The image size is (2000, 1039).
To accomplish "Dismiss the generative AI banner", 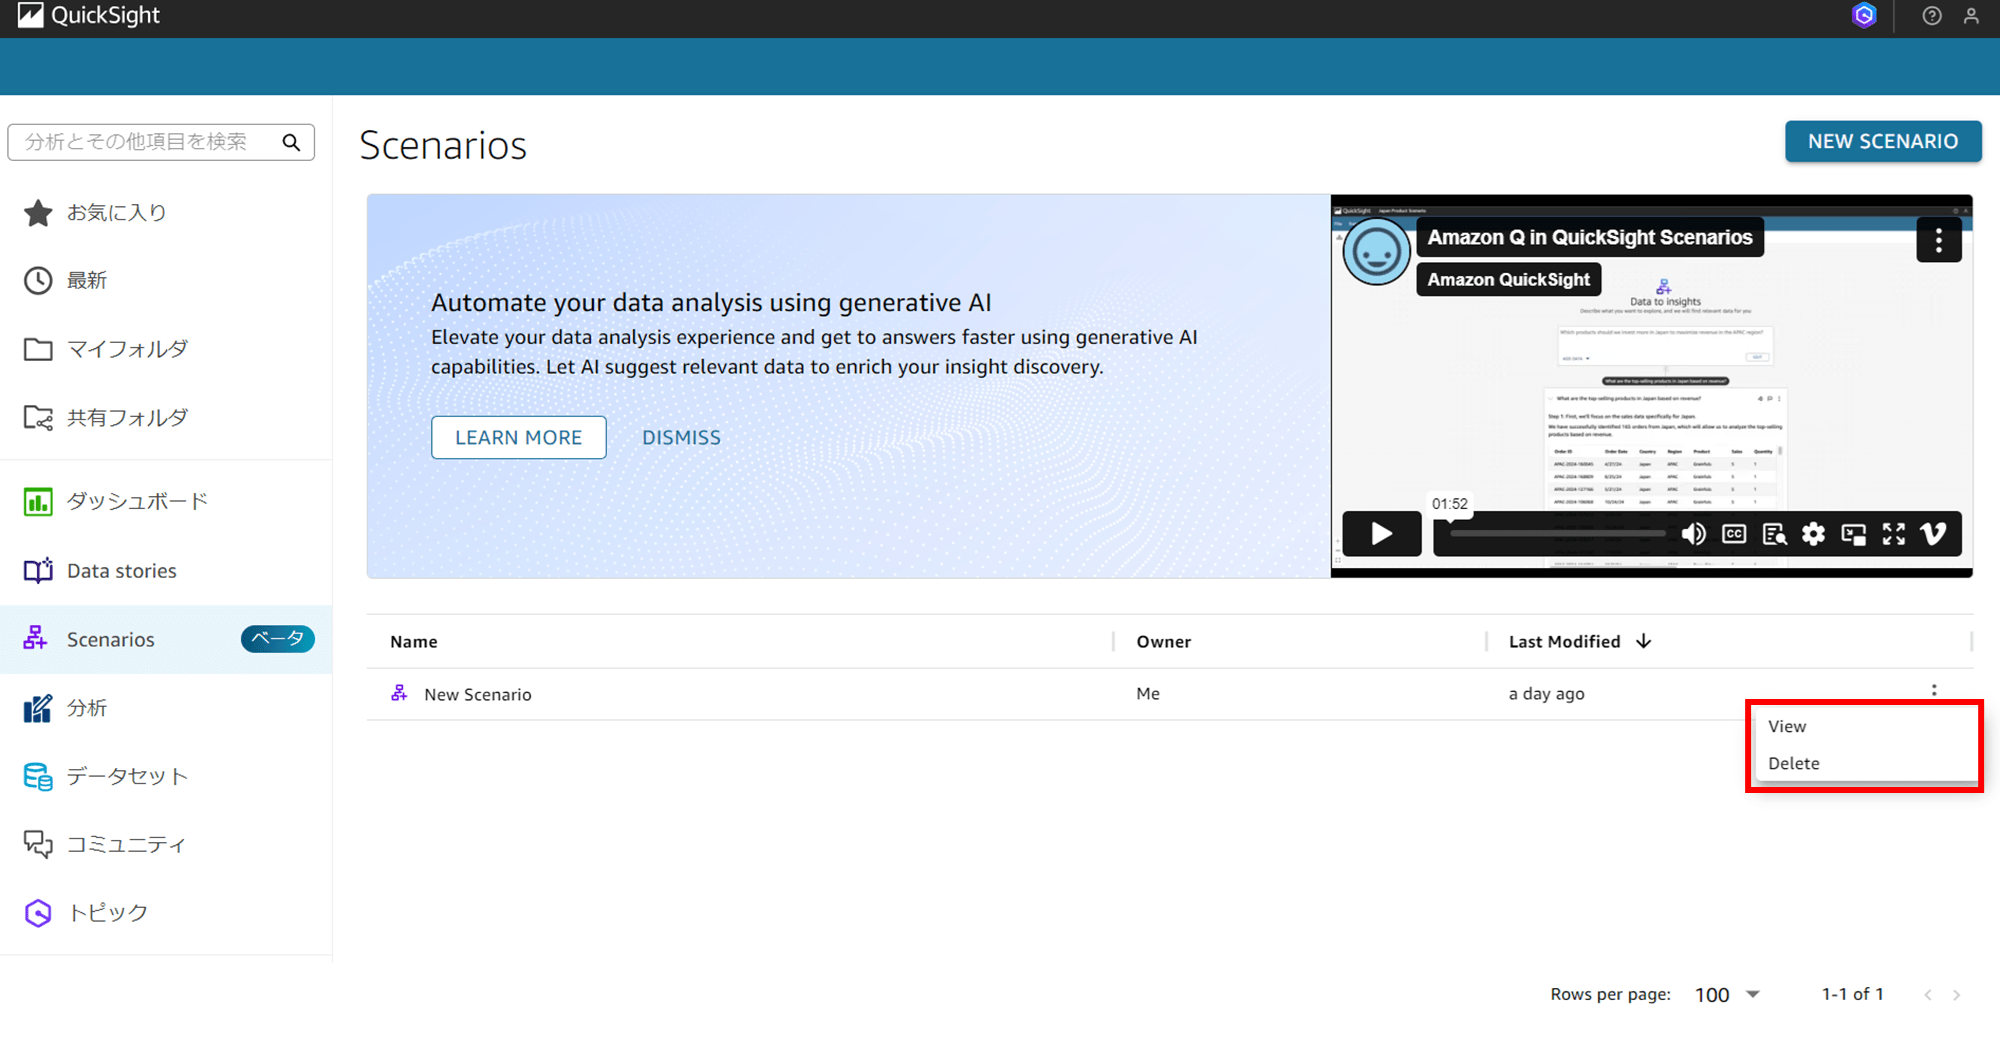I will coord(681,437).
